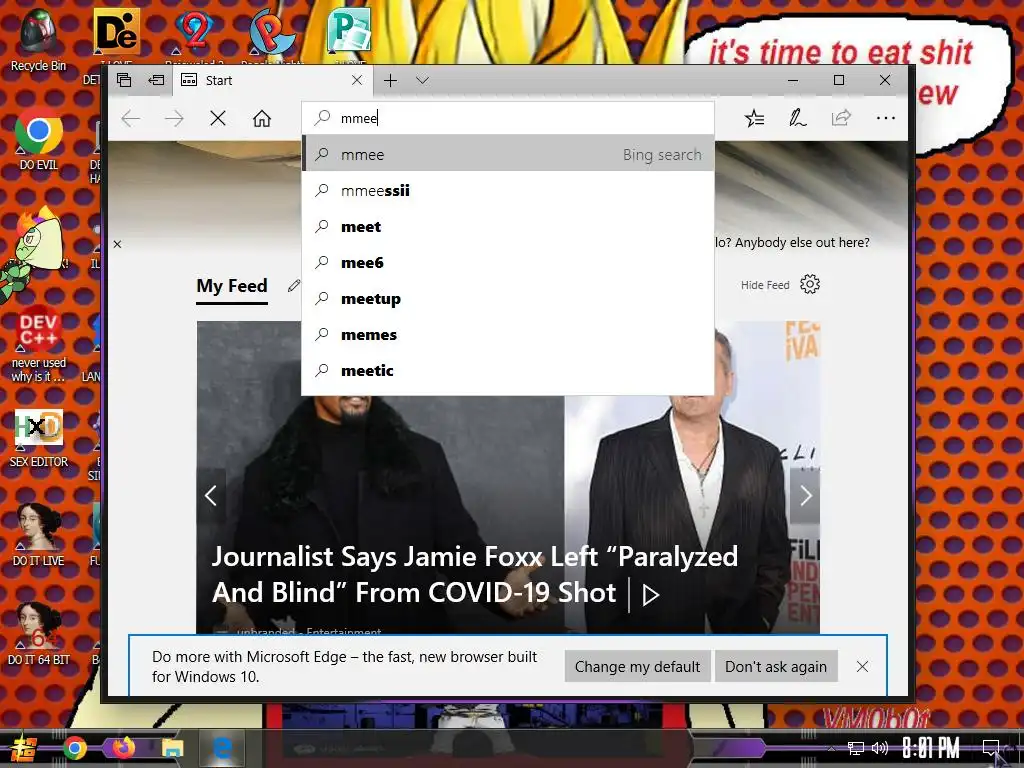The height and width of the screenshot is (768, 1024).
Task: Share this page icon in Edge
Action: pos(841,118)
